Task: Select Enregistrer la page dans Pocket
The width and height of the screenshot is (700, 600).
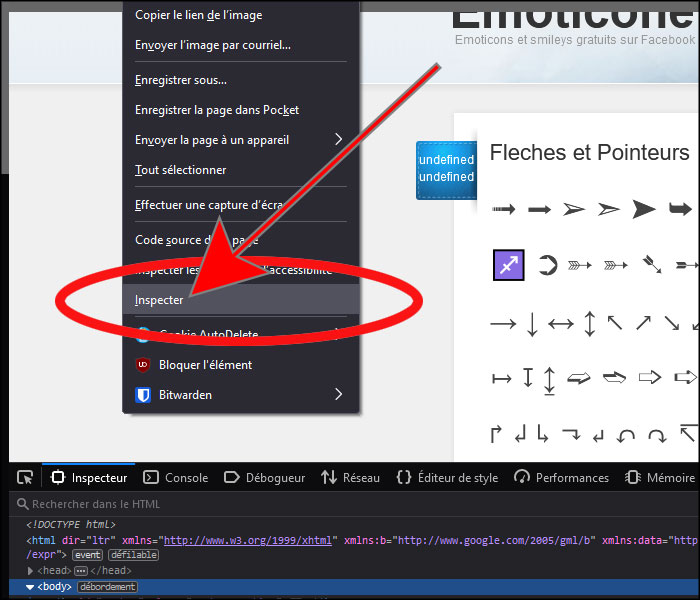Action: (x=241, y=110)
